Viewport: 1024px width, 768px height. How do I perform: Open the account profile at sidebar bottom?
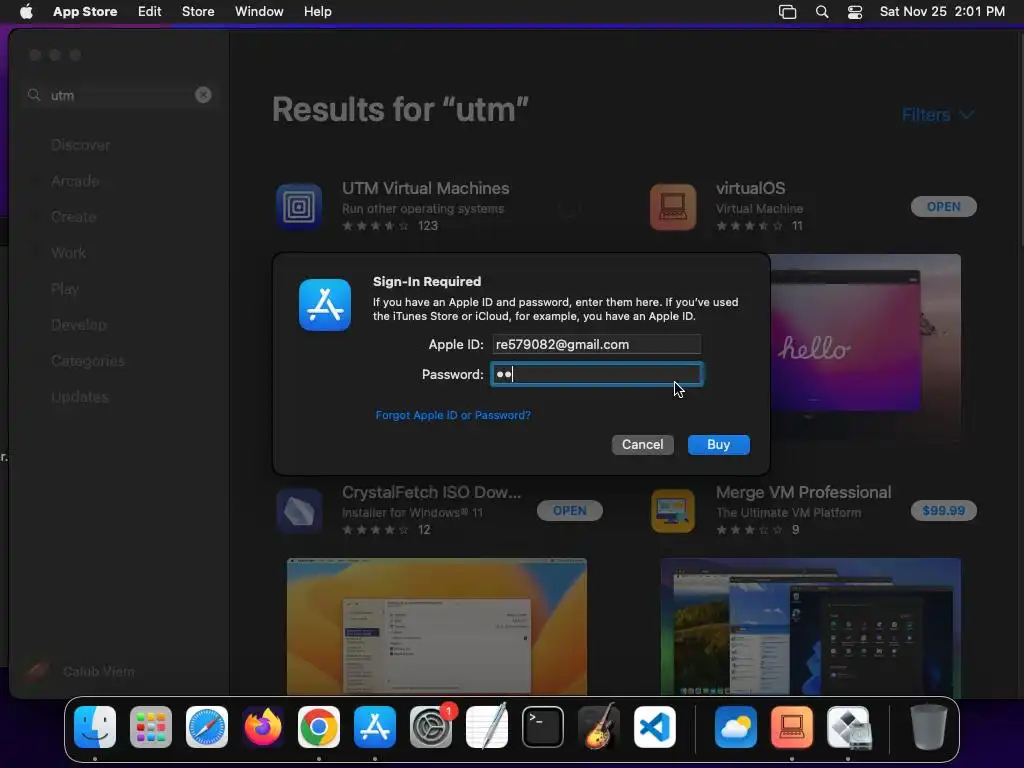point(80,671)
